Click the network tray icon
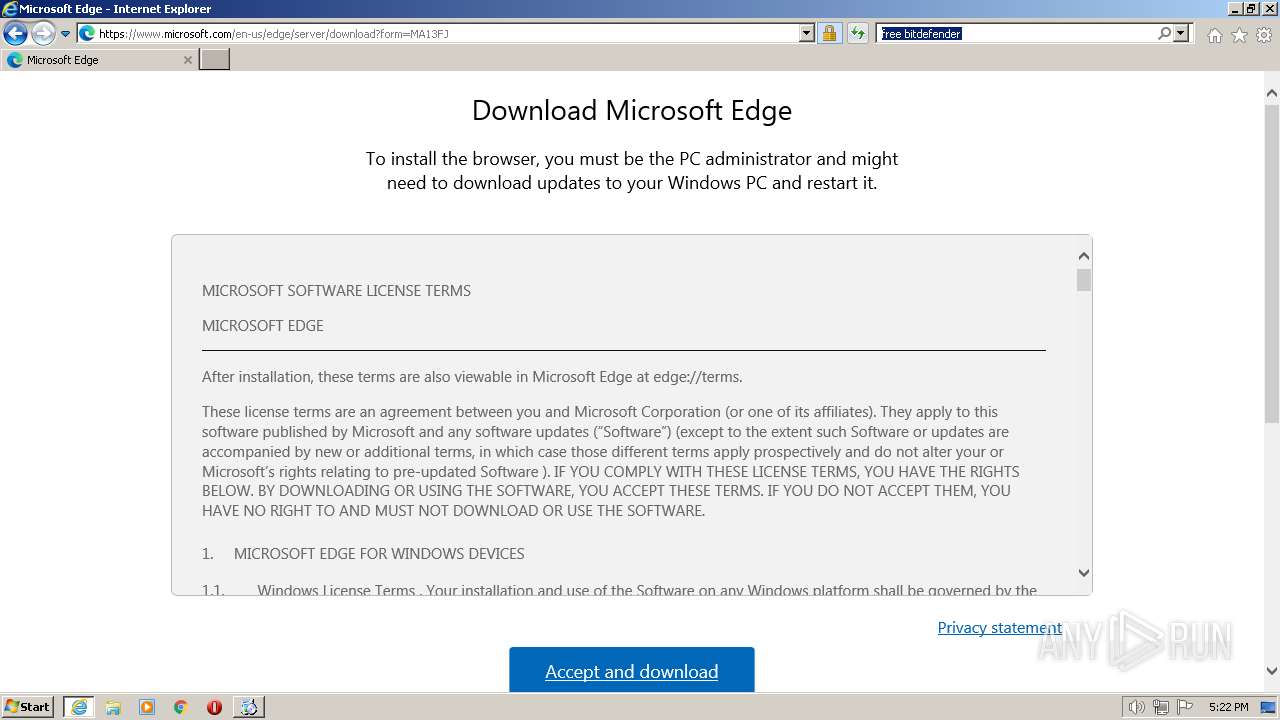1280x720 pixels. (x=1161, y=707)
